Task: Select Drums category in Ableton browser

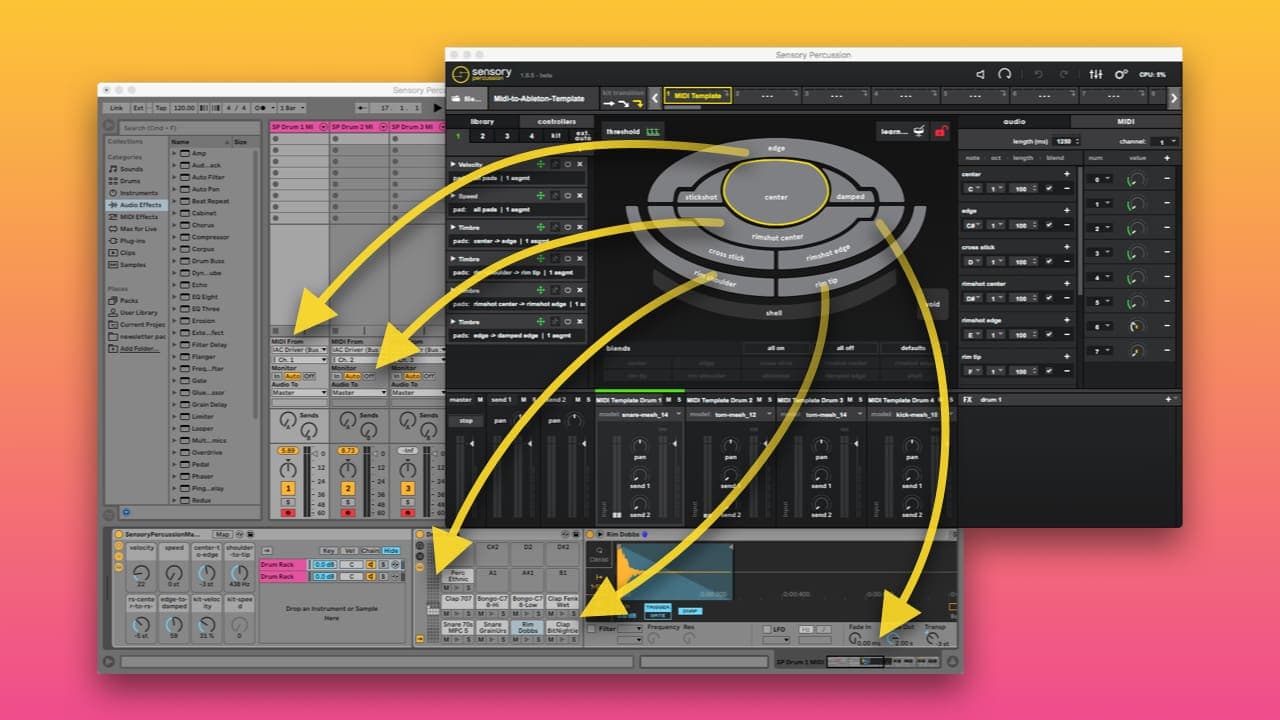Action: point(130,181)
